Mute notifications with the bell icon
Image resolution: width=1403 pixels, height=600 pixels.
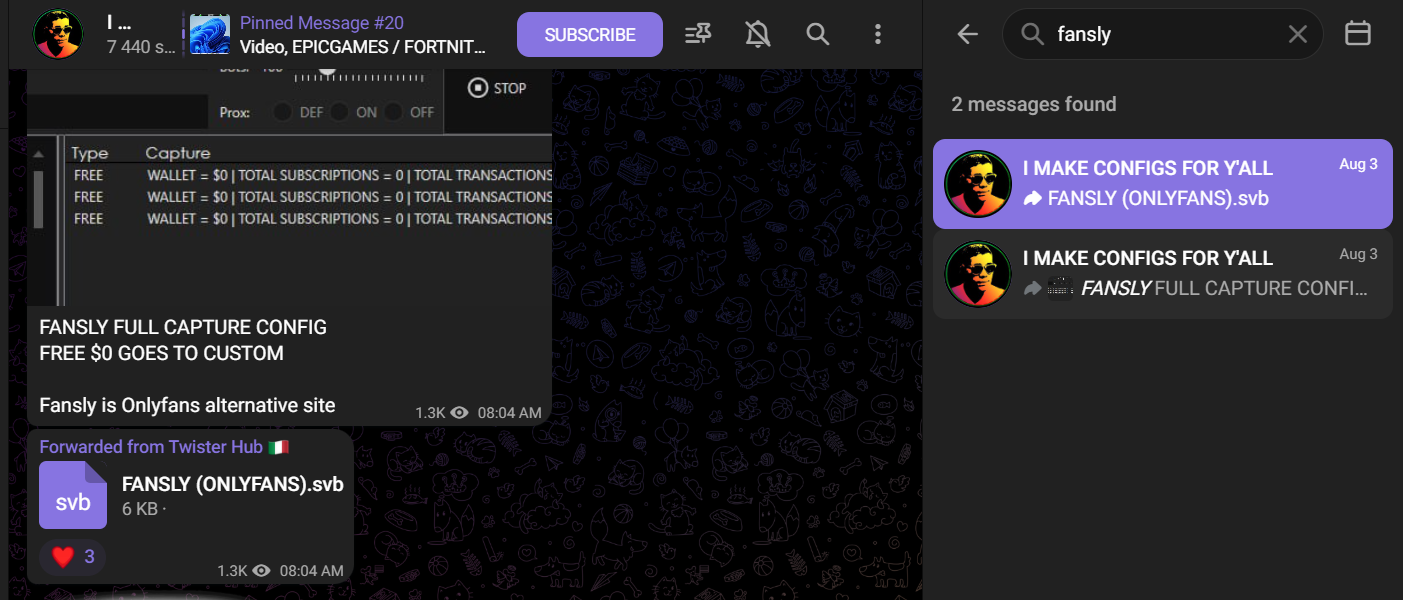[758, 35]
